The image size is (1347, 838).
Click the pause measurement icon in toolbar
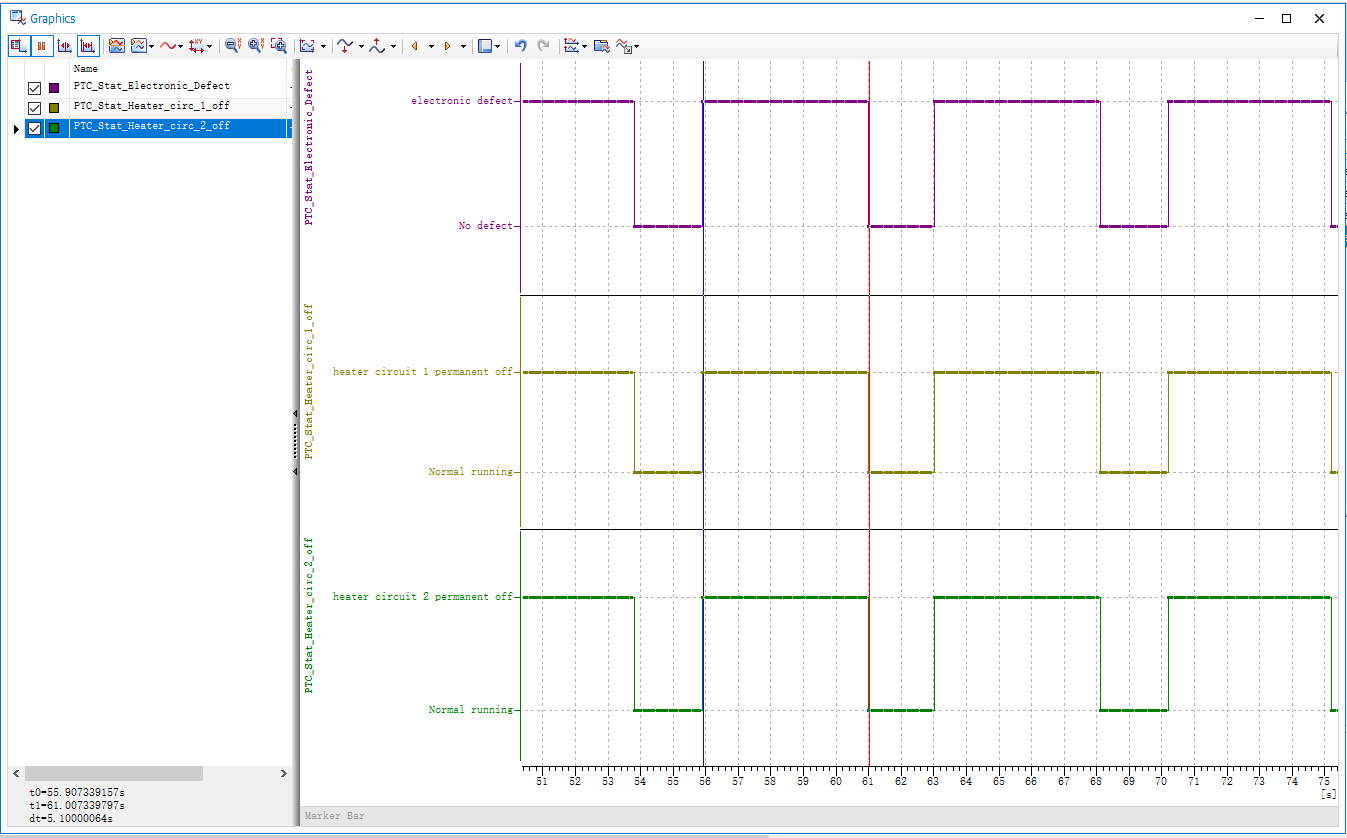click(42, 45)
